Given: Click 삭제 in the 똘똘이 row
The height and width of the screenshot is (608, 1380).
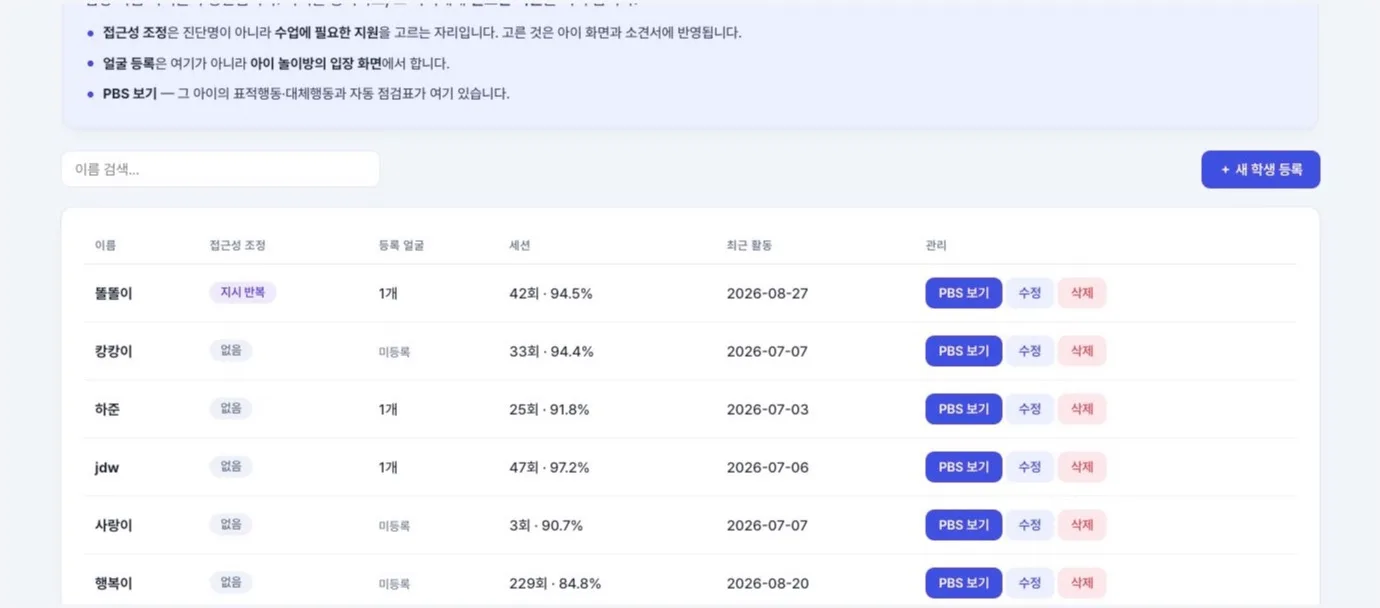Looking at the screenshot, I should click(1082, 293).
